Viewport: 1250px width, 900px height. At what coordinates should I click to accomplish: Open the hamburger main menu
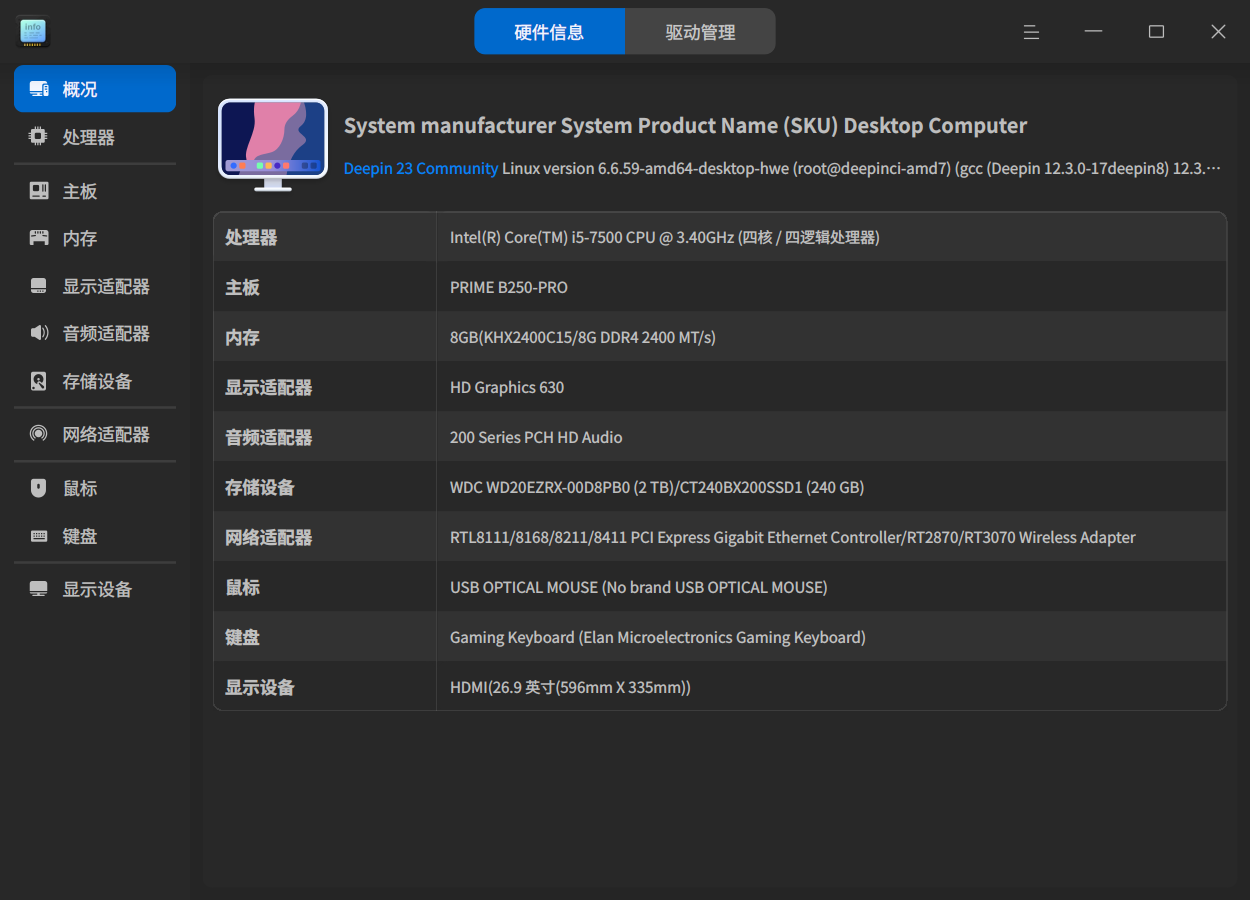[x=1031, y=32]
